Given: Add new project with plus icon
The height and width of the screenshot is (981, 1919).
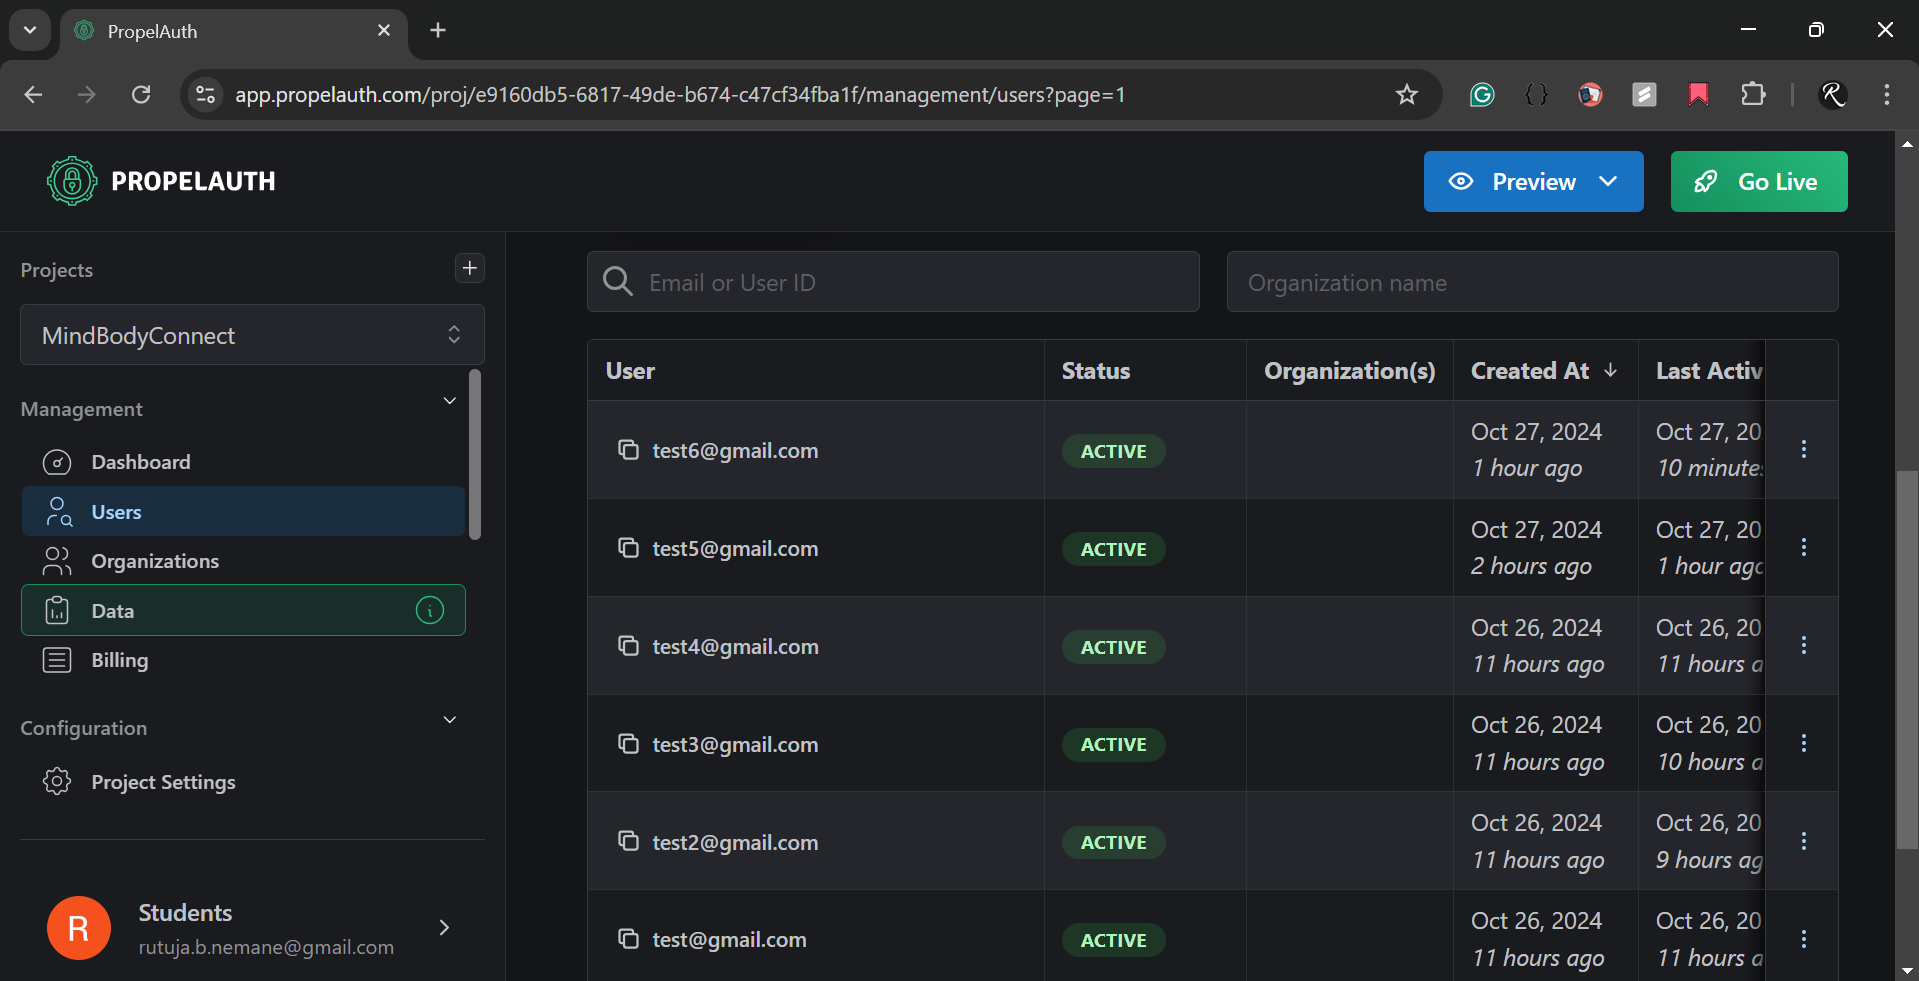Looking at the screenshot, I should (x=470, y=268).
